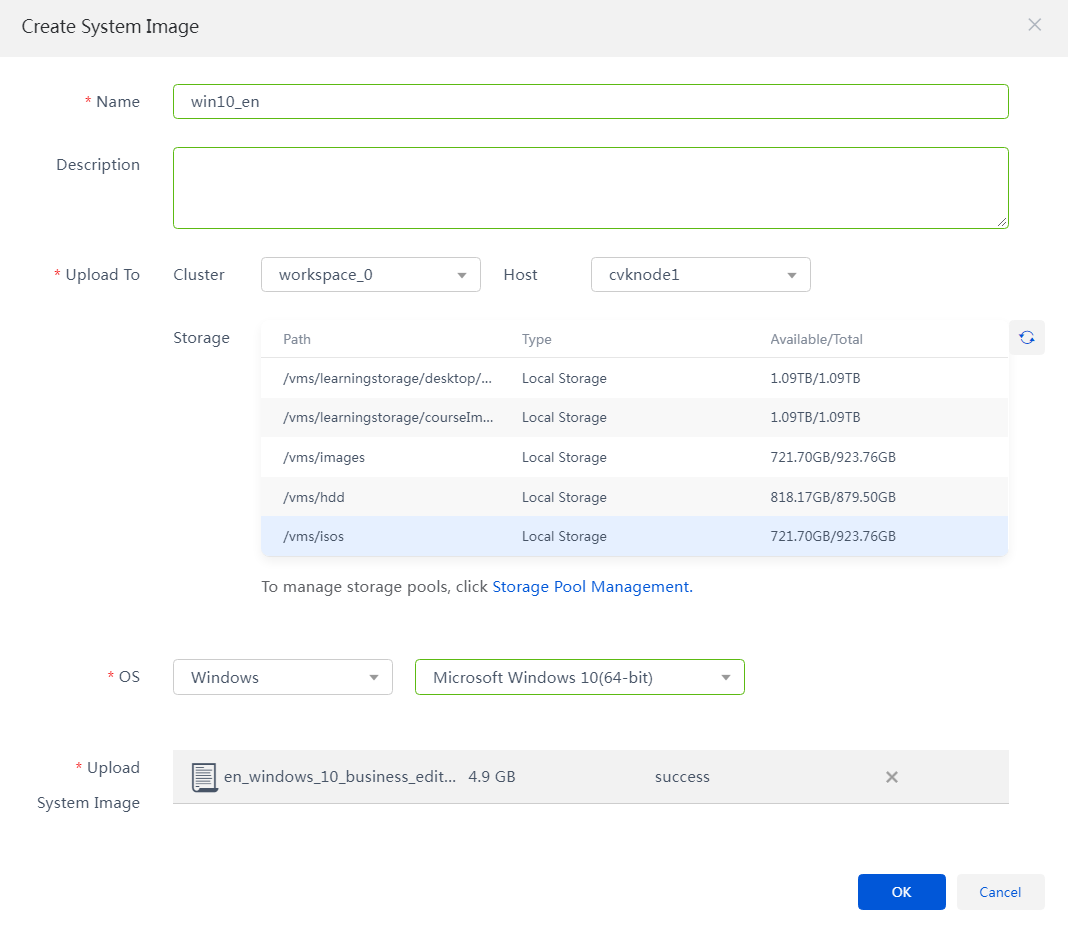Viewport: 1068px width, 927px height.
Task: Open the Cluster dropdown workspace_0
Action: point(371,274)
